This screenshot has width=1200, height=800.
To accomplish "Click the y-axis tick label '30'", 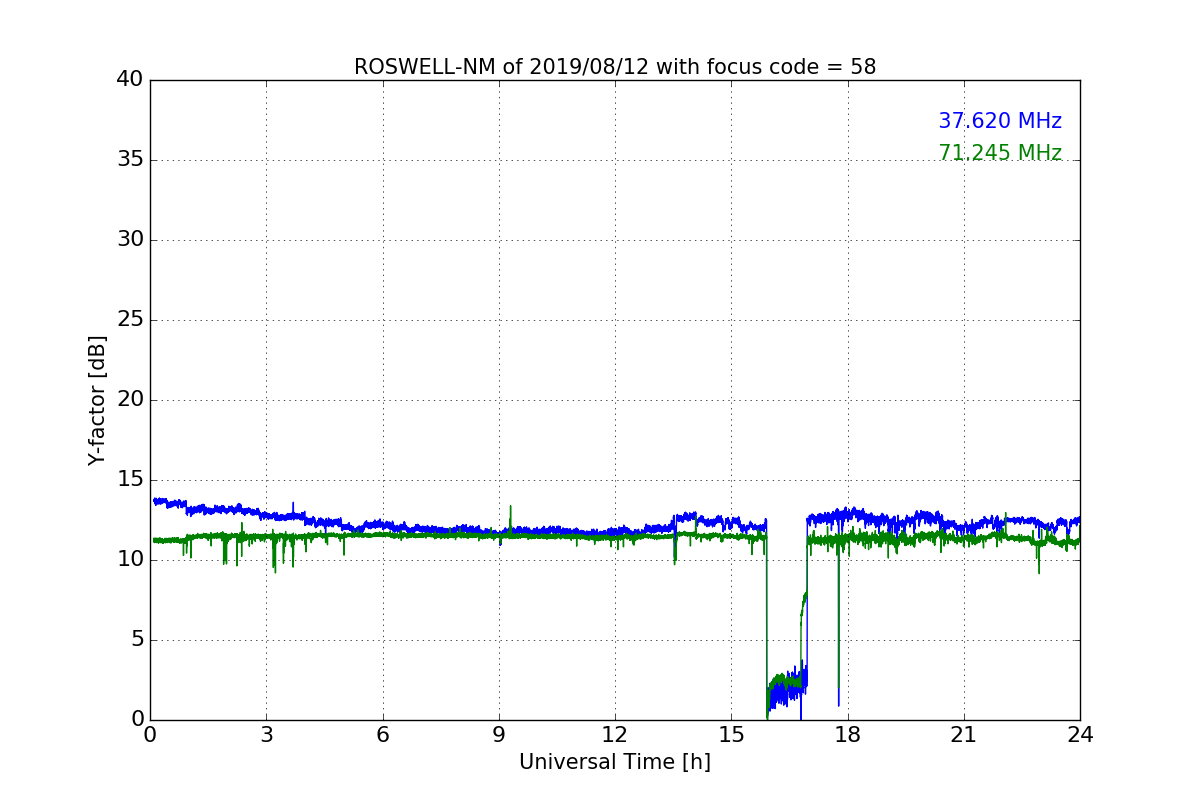I will 130,240.
